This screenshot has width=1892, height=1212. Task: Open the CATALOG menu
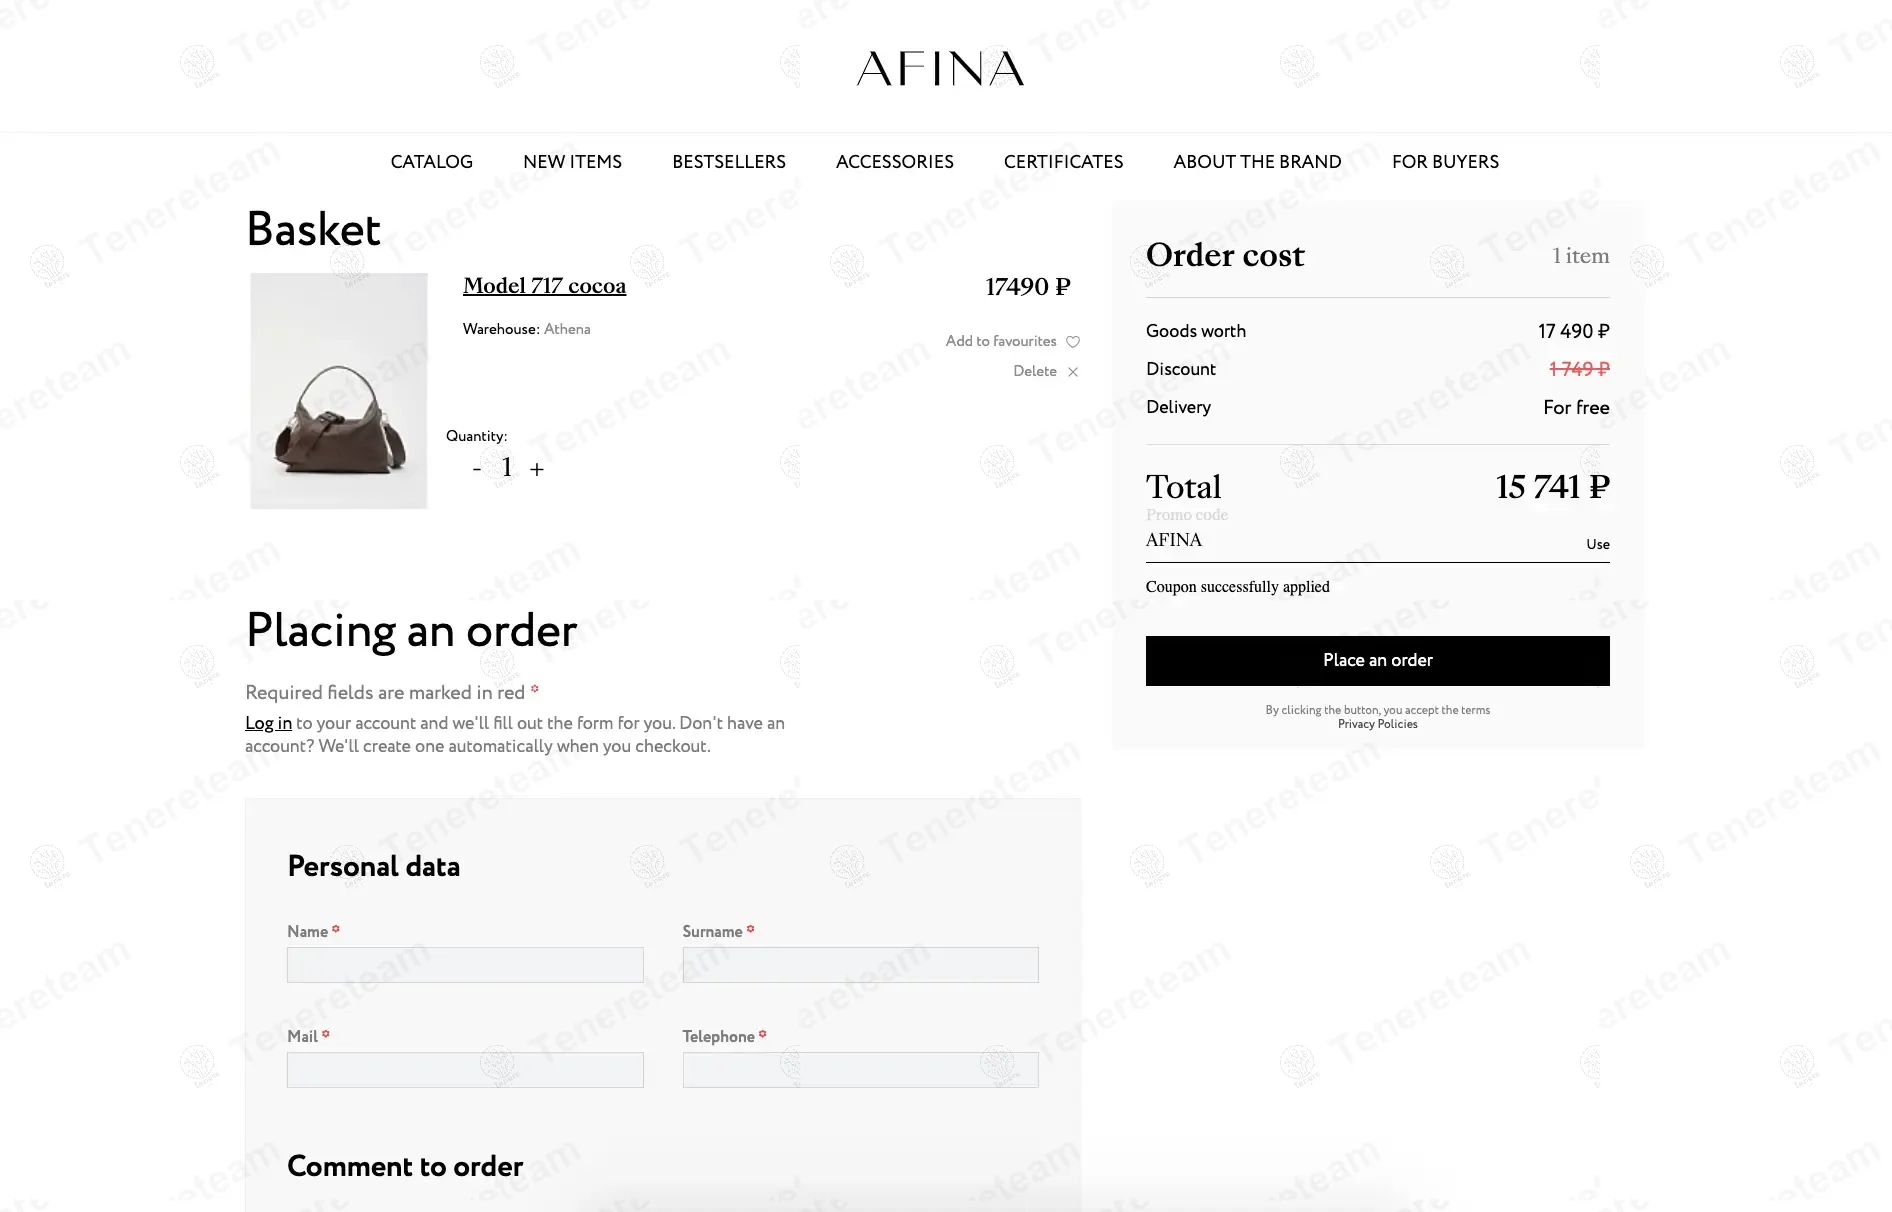click(431, 162)
